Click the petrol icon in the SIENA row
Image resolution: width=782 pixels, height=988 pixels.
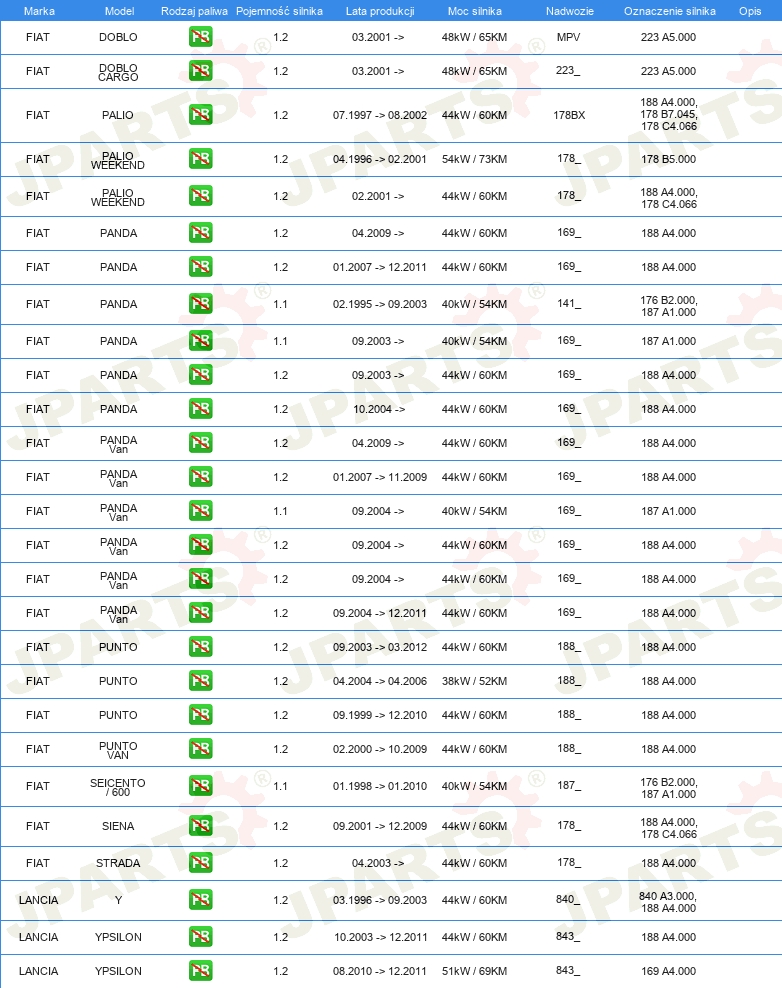click(x=200, y=826)
